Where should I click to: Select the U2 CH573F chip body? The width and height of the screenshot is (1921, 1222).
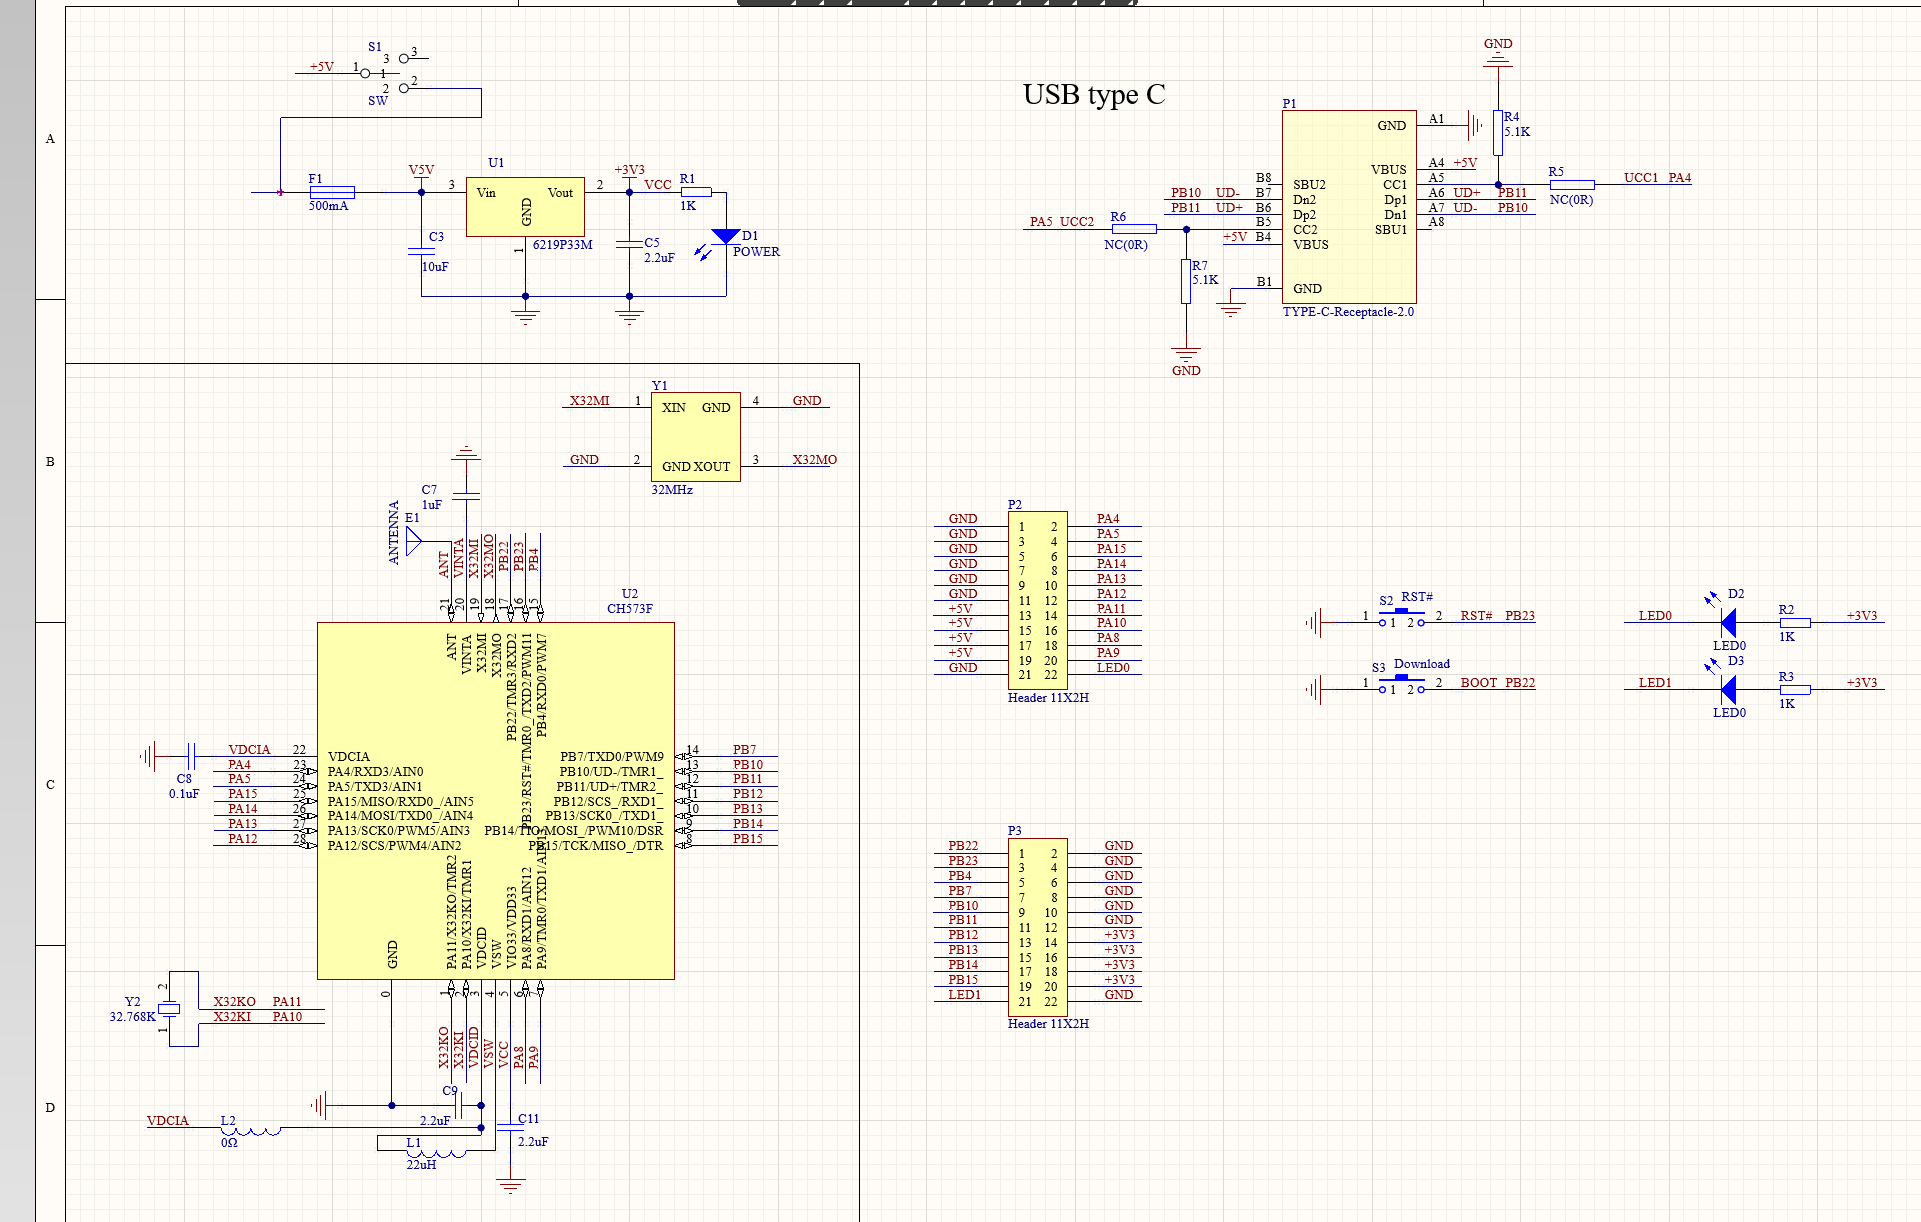tap(496, 801)
